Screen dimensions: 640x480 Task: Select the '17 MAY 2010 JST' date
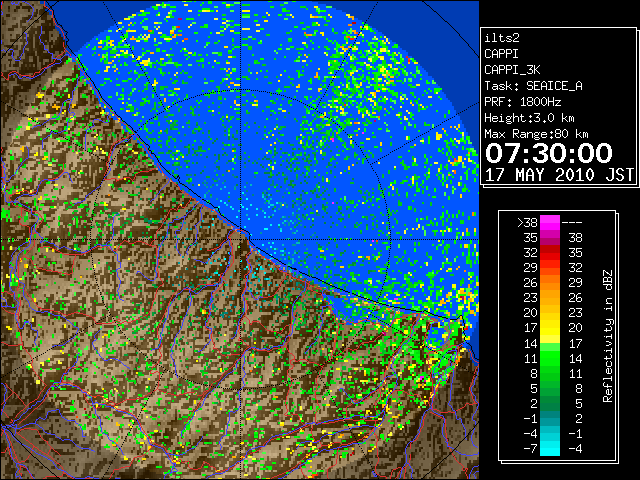pos(559,175)
